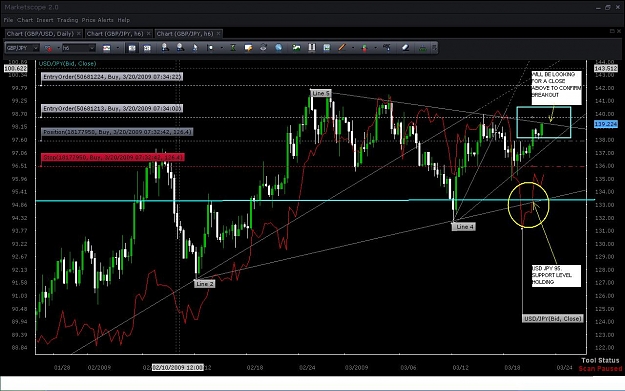The image size is (625, 391).
Task: Select the EntryOrder 50681213 buy label
Action: pos(112,108)
